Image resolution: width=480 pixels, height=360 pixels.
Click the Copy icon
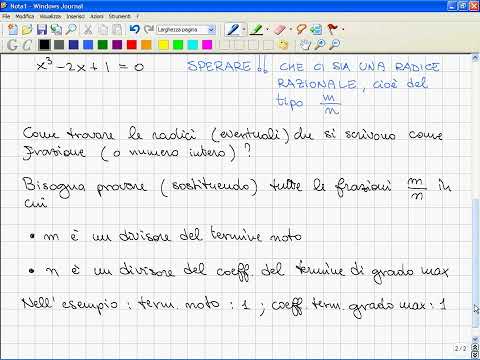coord(102,30)
